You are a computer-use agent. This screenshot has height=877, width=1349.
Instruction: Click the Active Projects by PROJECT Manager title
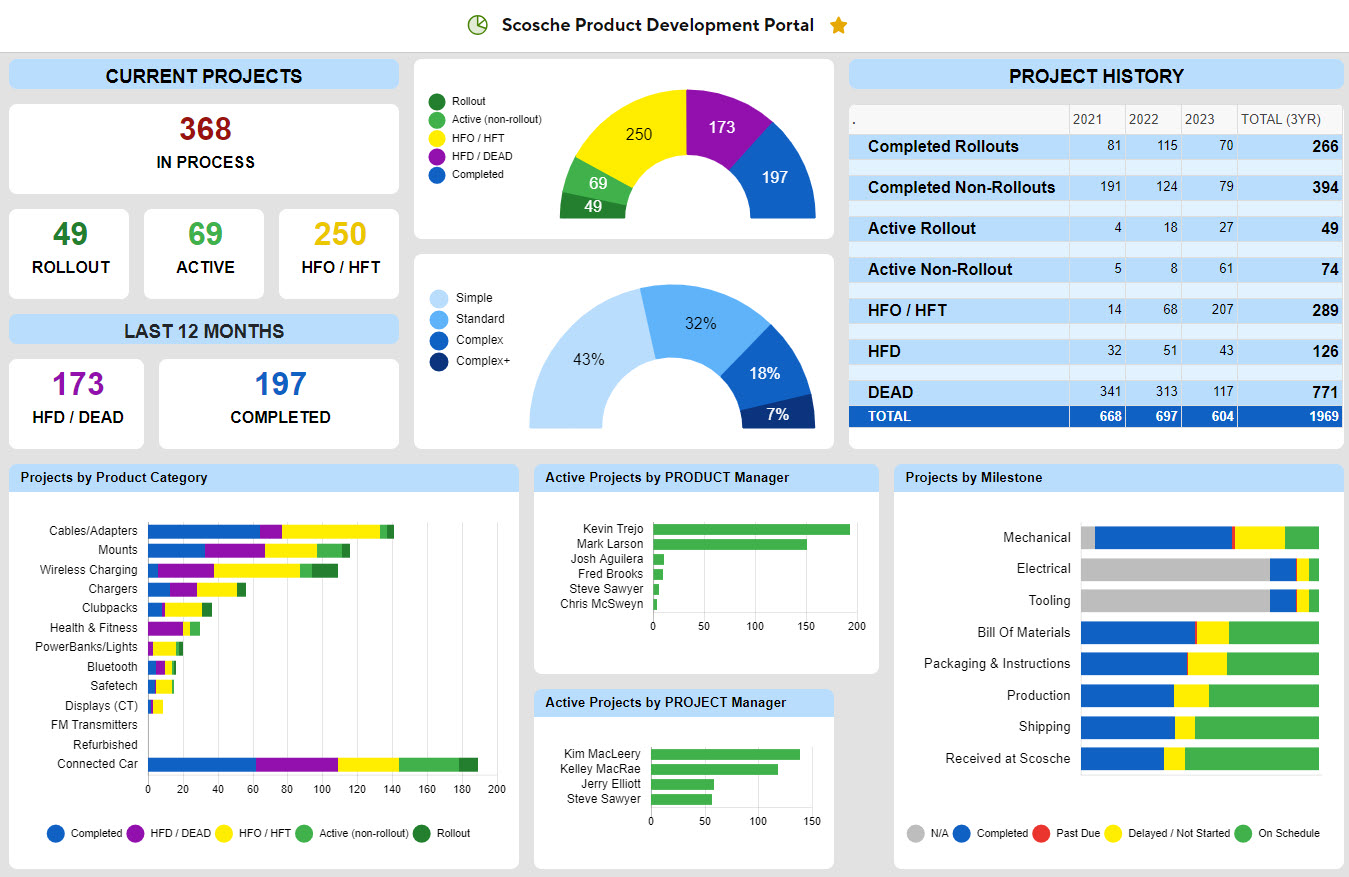[x=666, y=703]
